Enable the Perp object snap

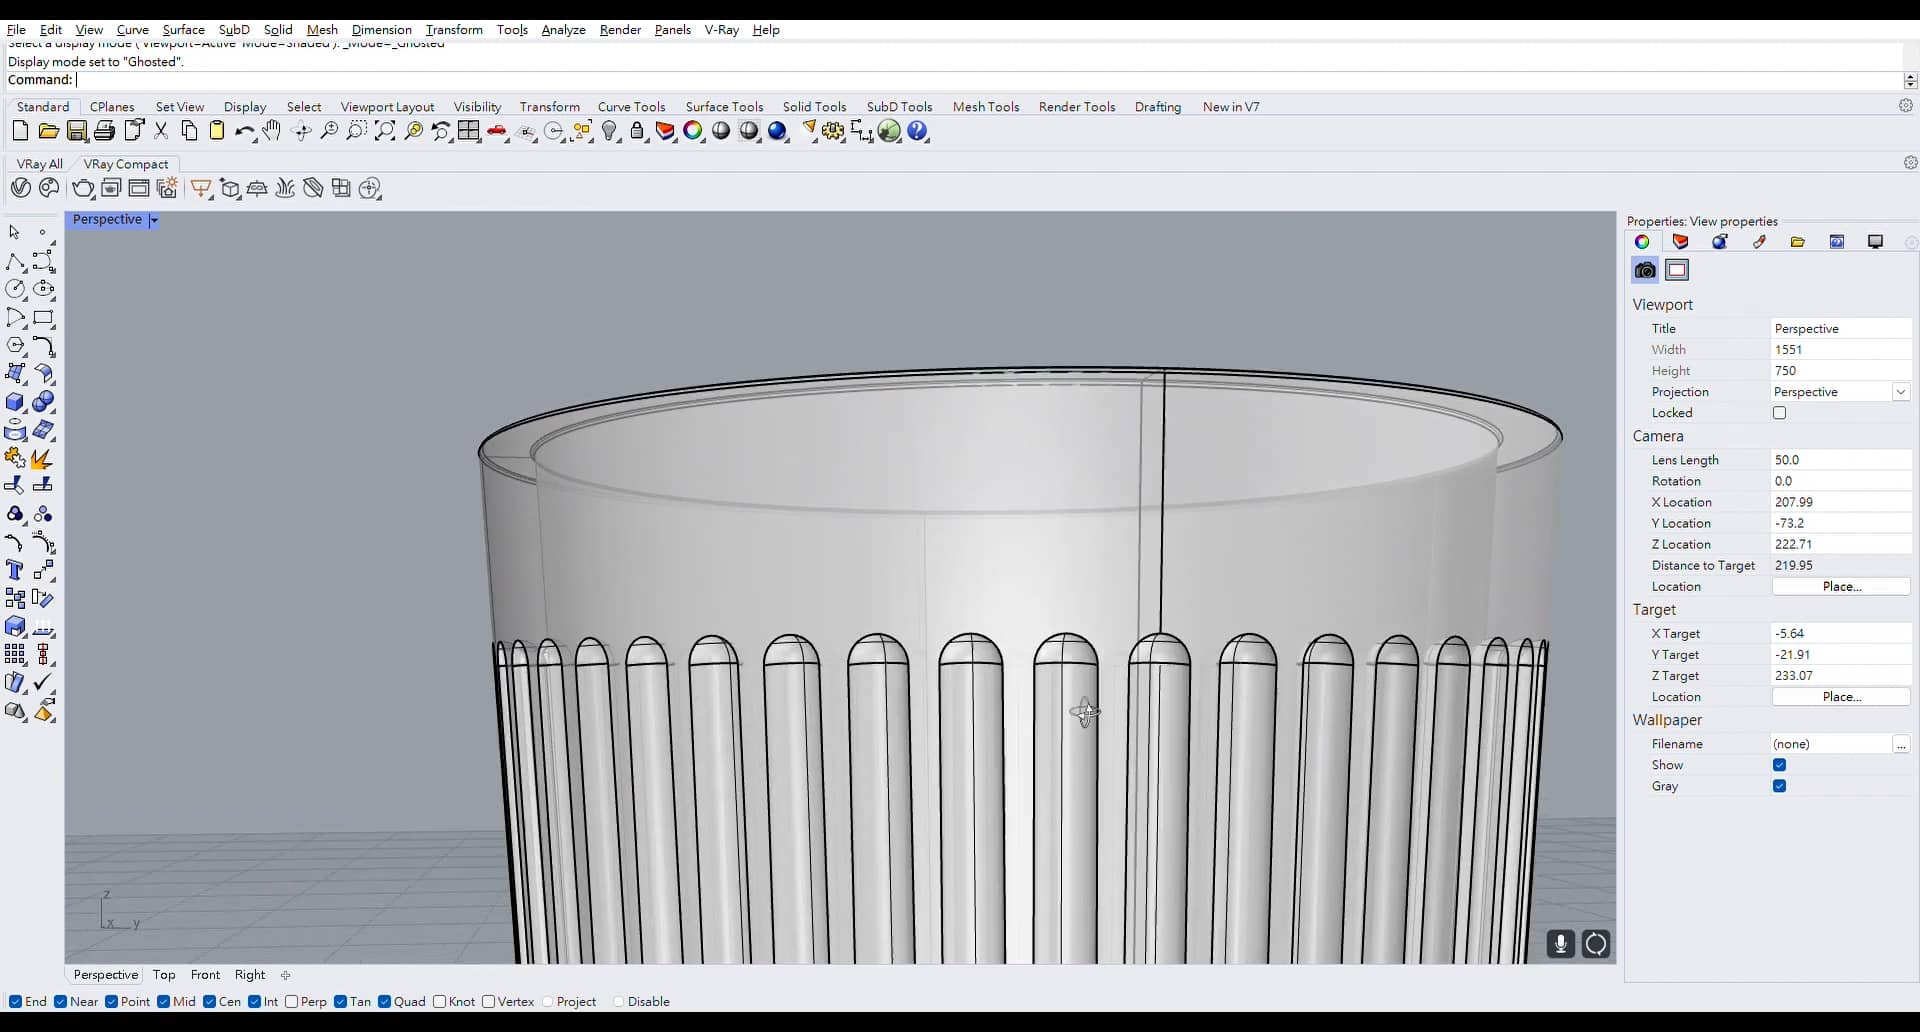tap(292, 1002)
